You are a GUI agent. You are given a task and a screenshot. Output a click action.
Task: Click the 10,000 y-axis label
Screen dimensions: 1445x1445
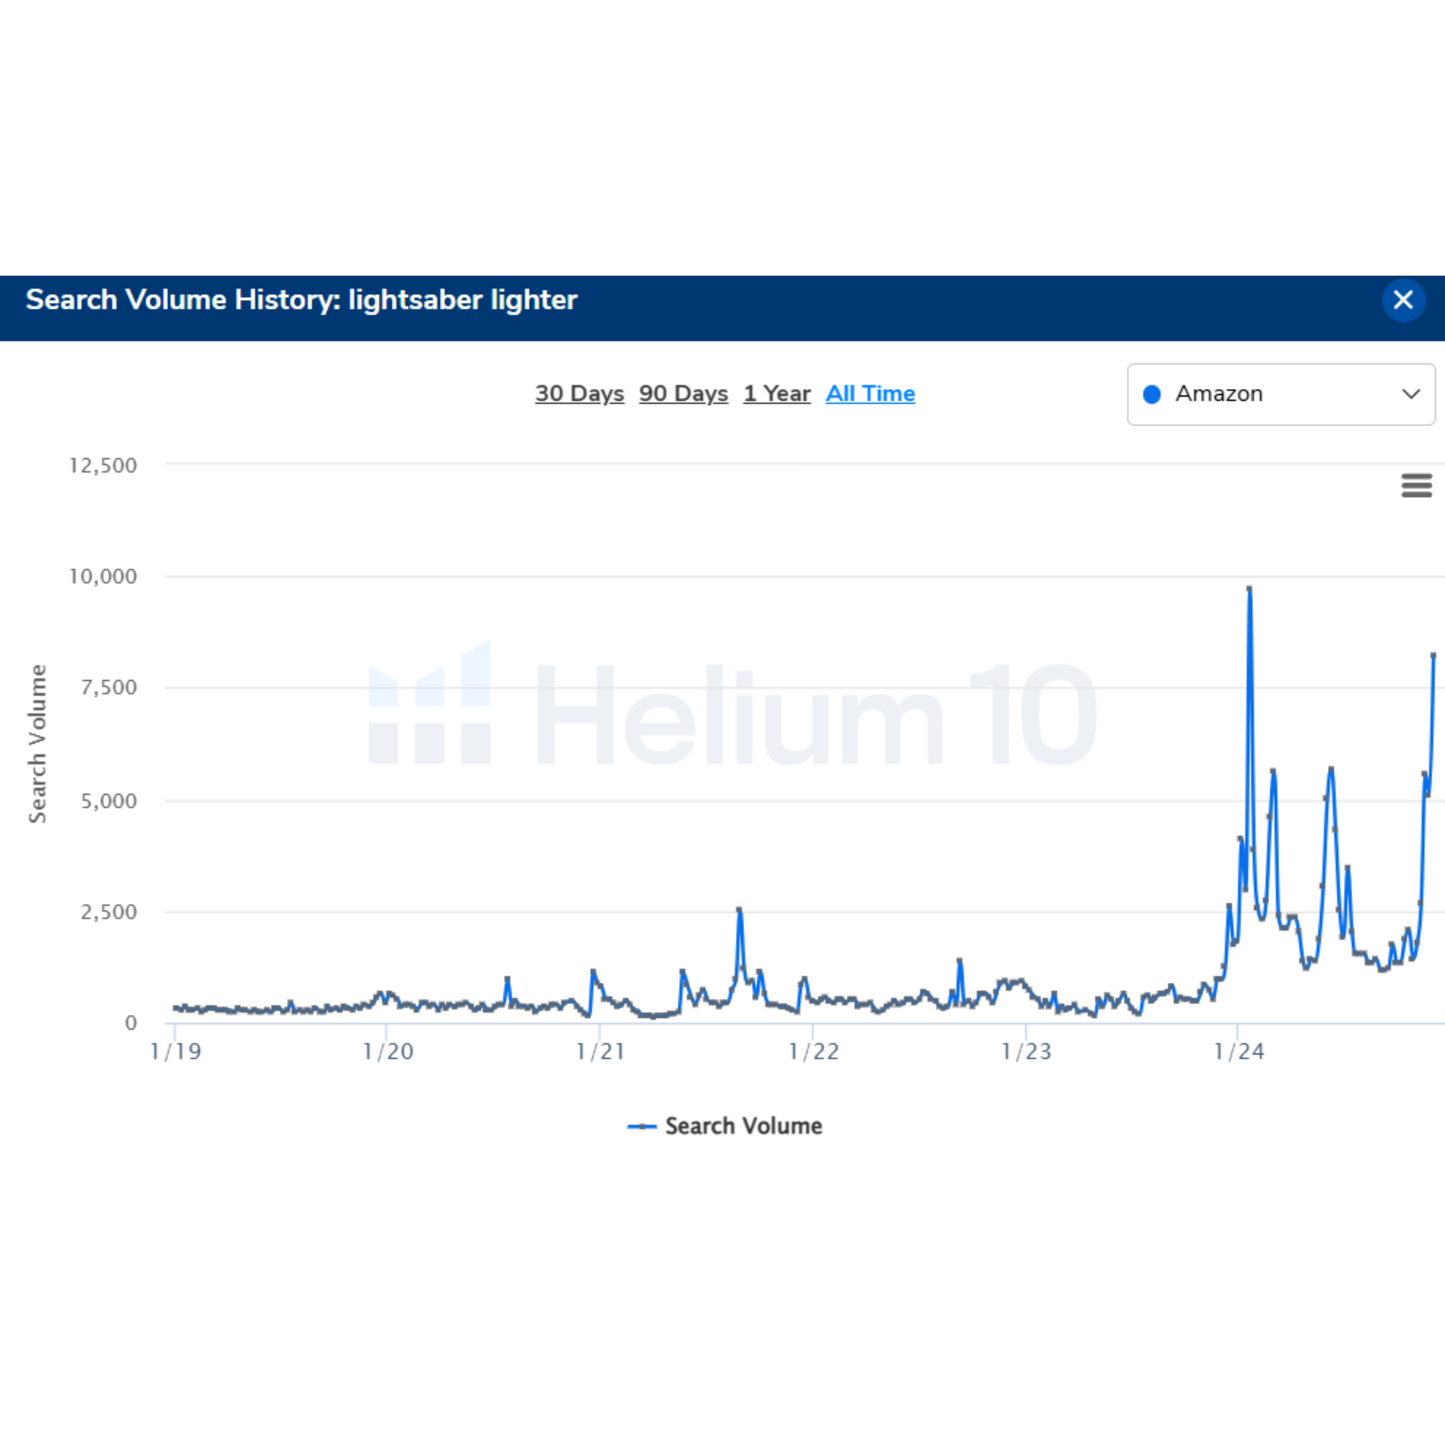coord(103,577)
